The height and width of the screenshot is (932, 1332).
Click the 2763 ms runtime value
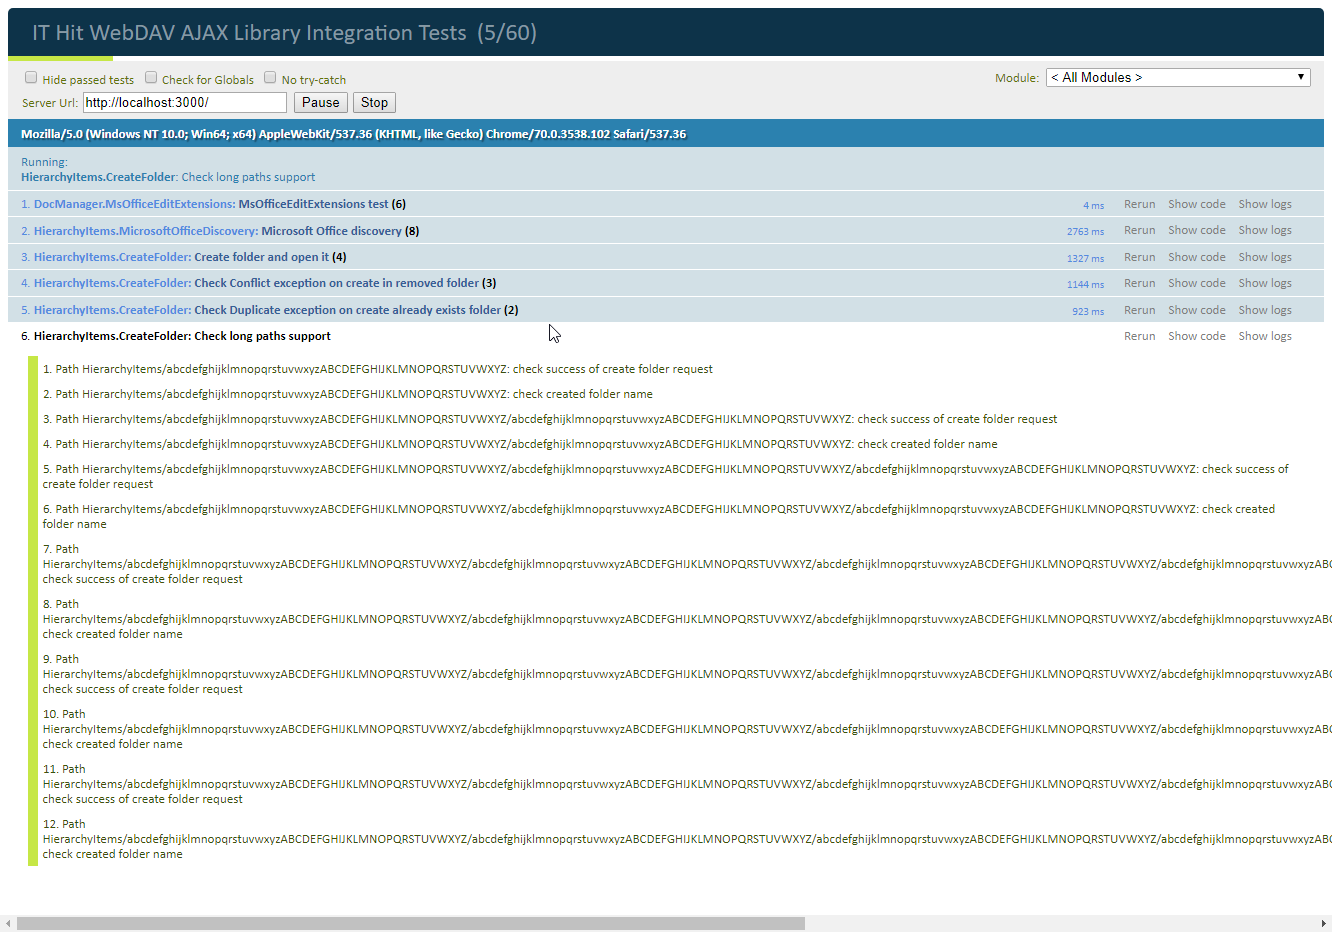[1085, 231]
